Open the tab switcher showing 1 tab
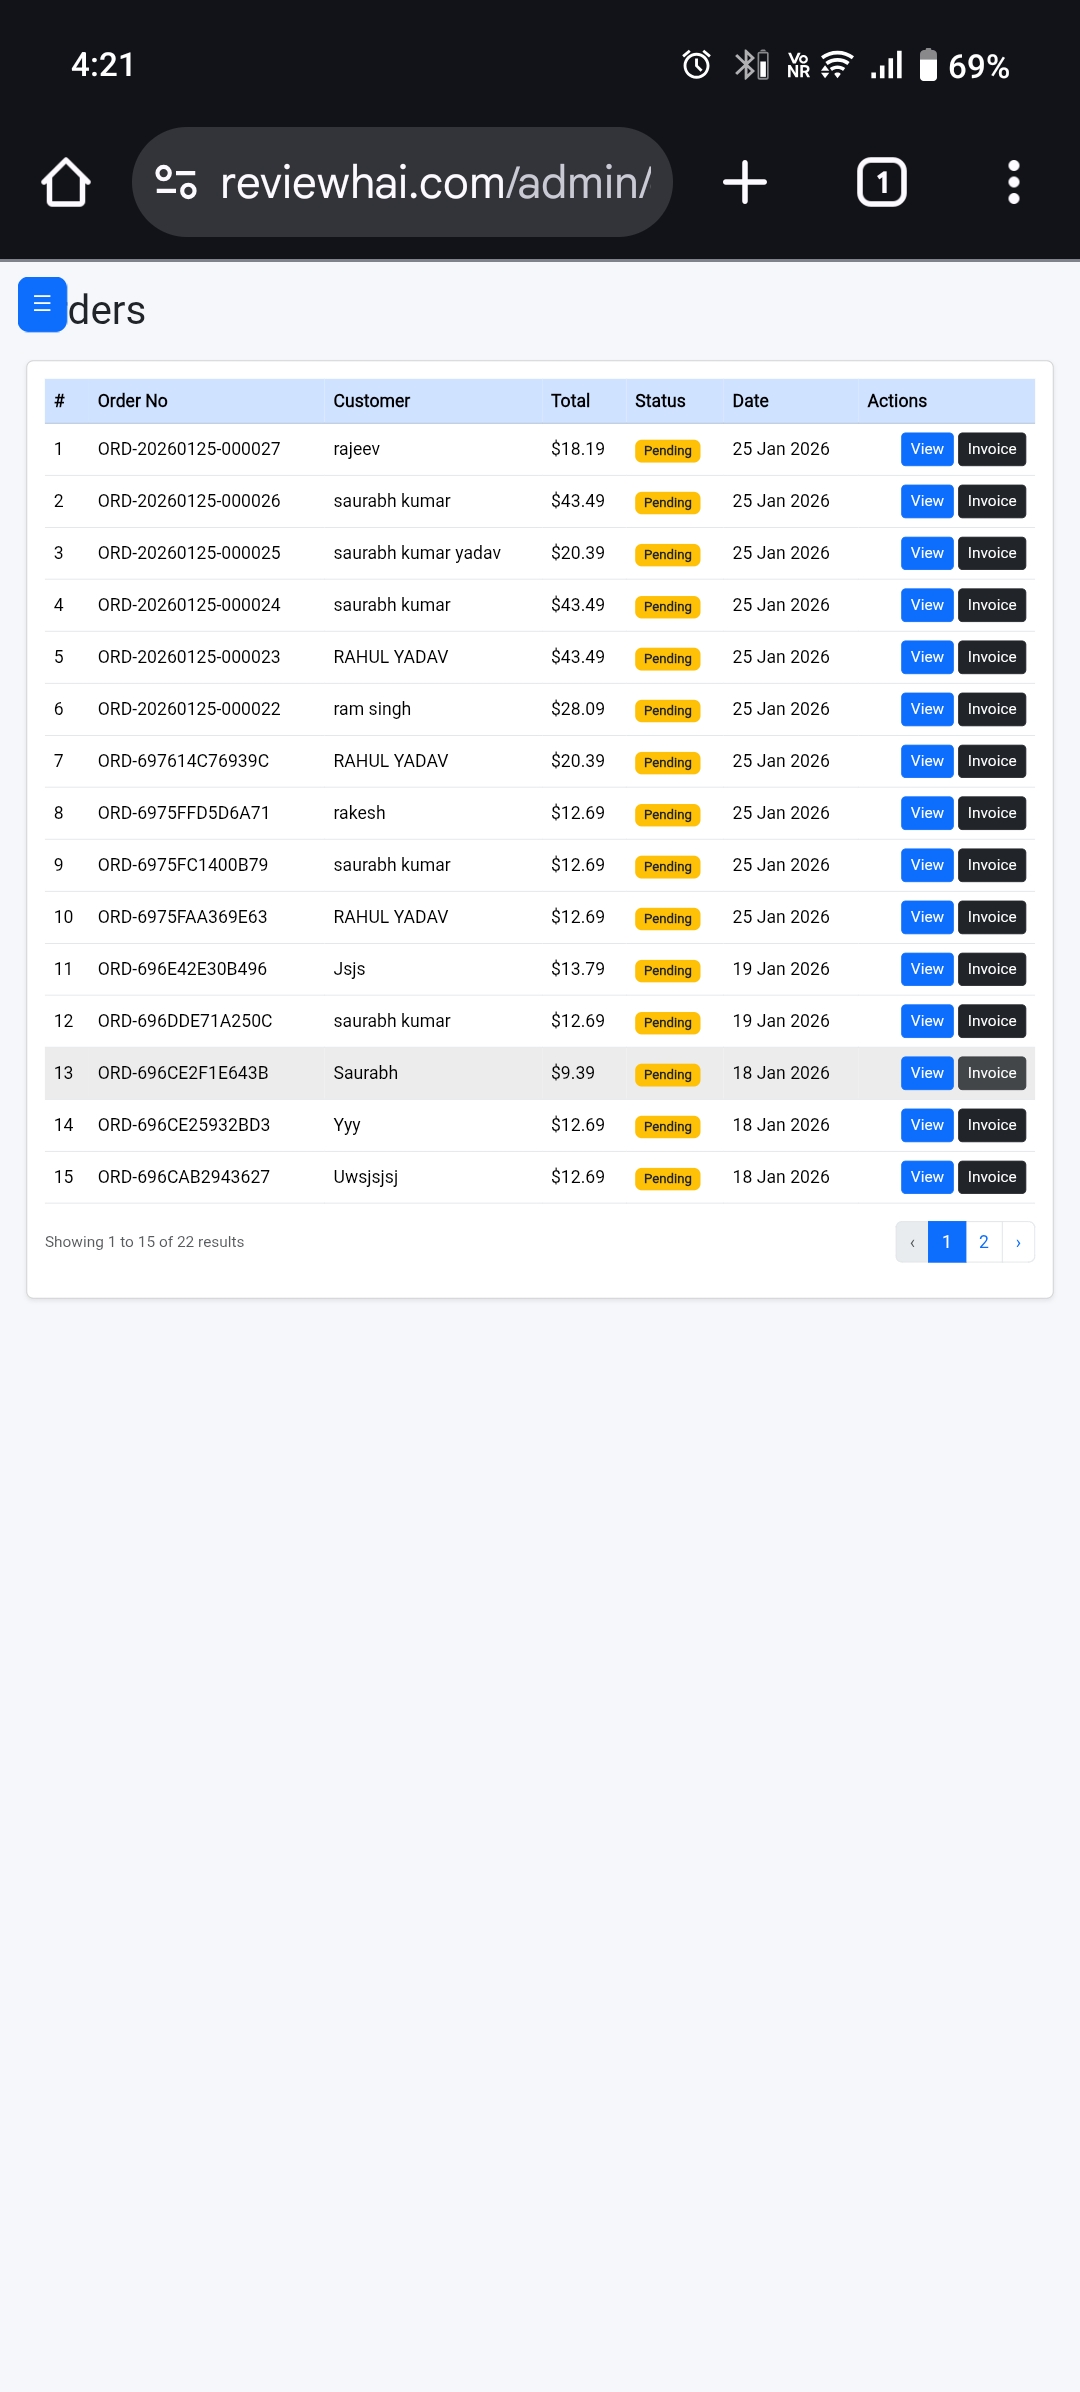Screen dimensions: 1080x2392 (881, 183)
